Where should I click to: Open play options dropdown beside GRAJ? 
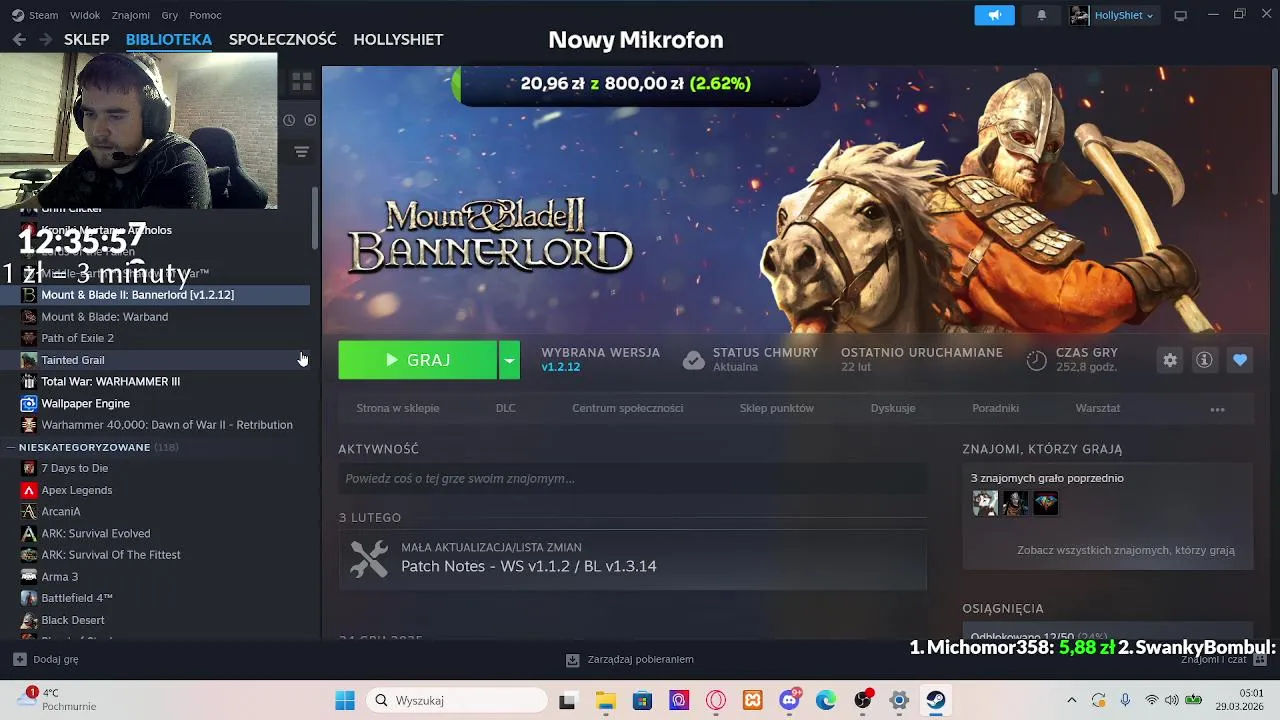(x=509, y=360)
